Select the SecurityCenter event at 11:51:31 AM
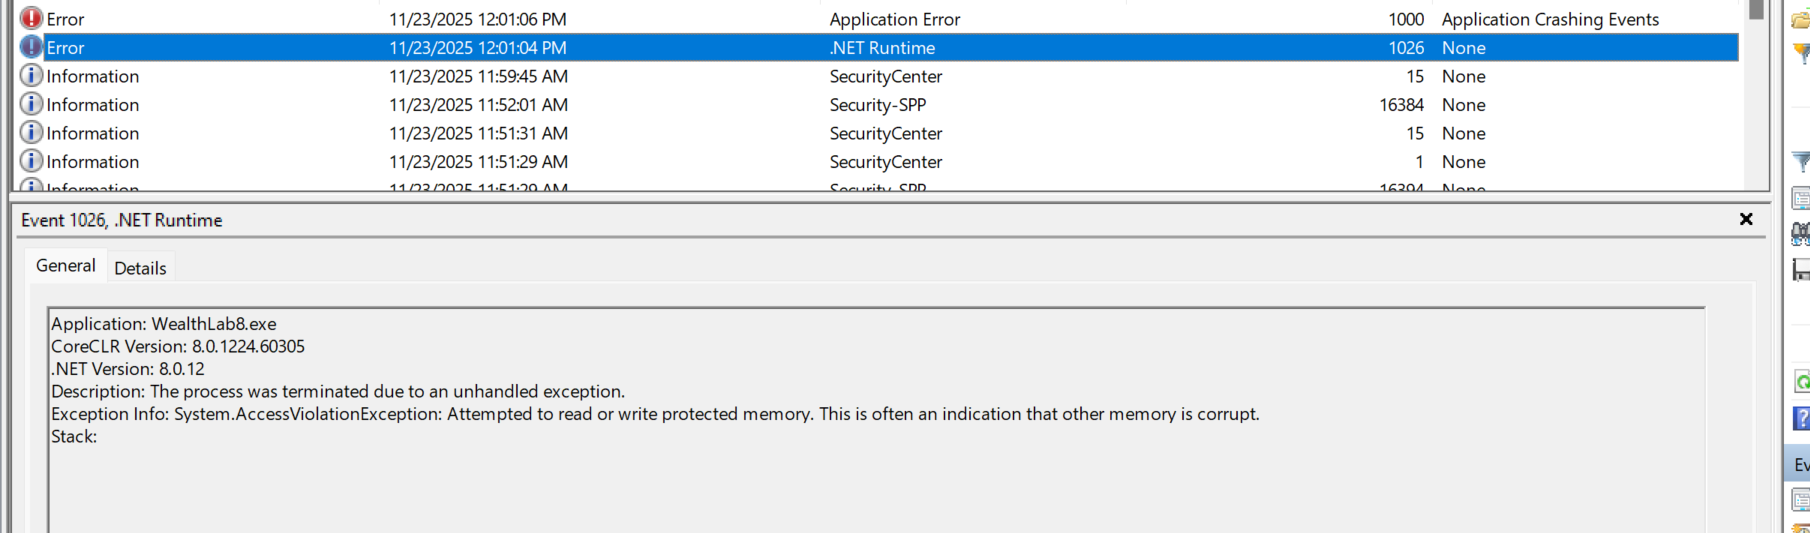This screenshot has width=1810, height=533. 885,133
